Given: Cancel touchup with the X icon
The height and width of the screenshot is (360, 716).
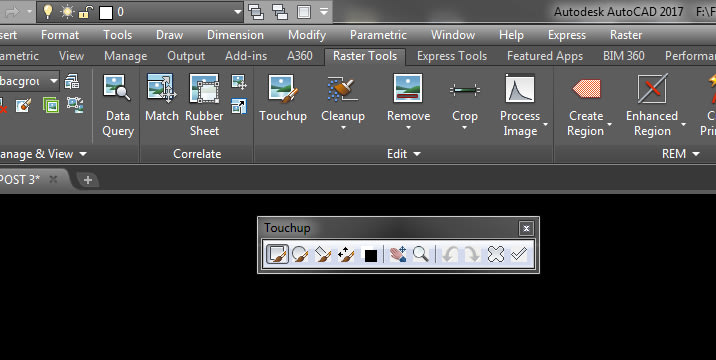Looking at the screenshot, I should coord(495,254).
